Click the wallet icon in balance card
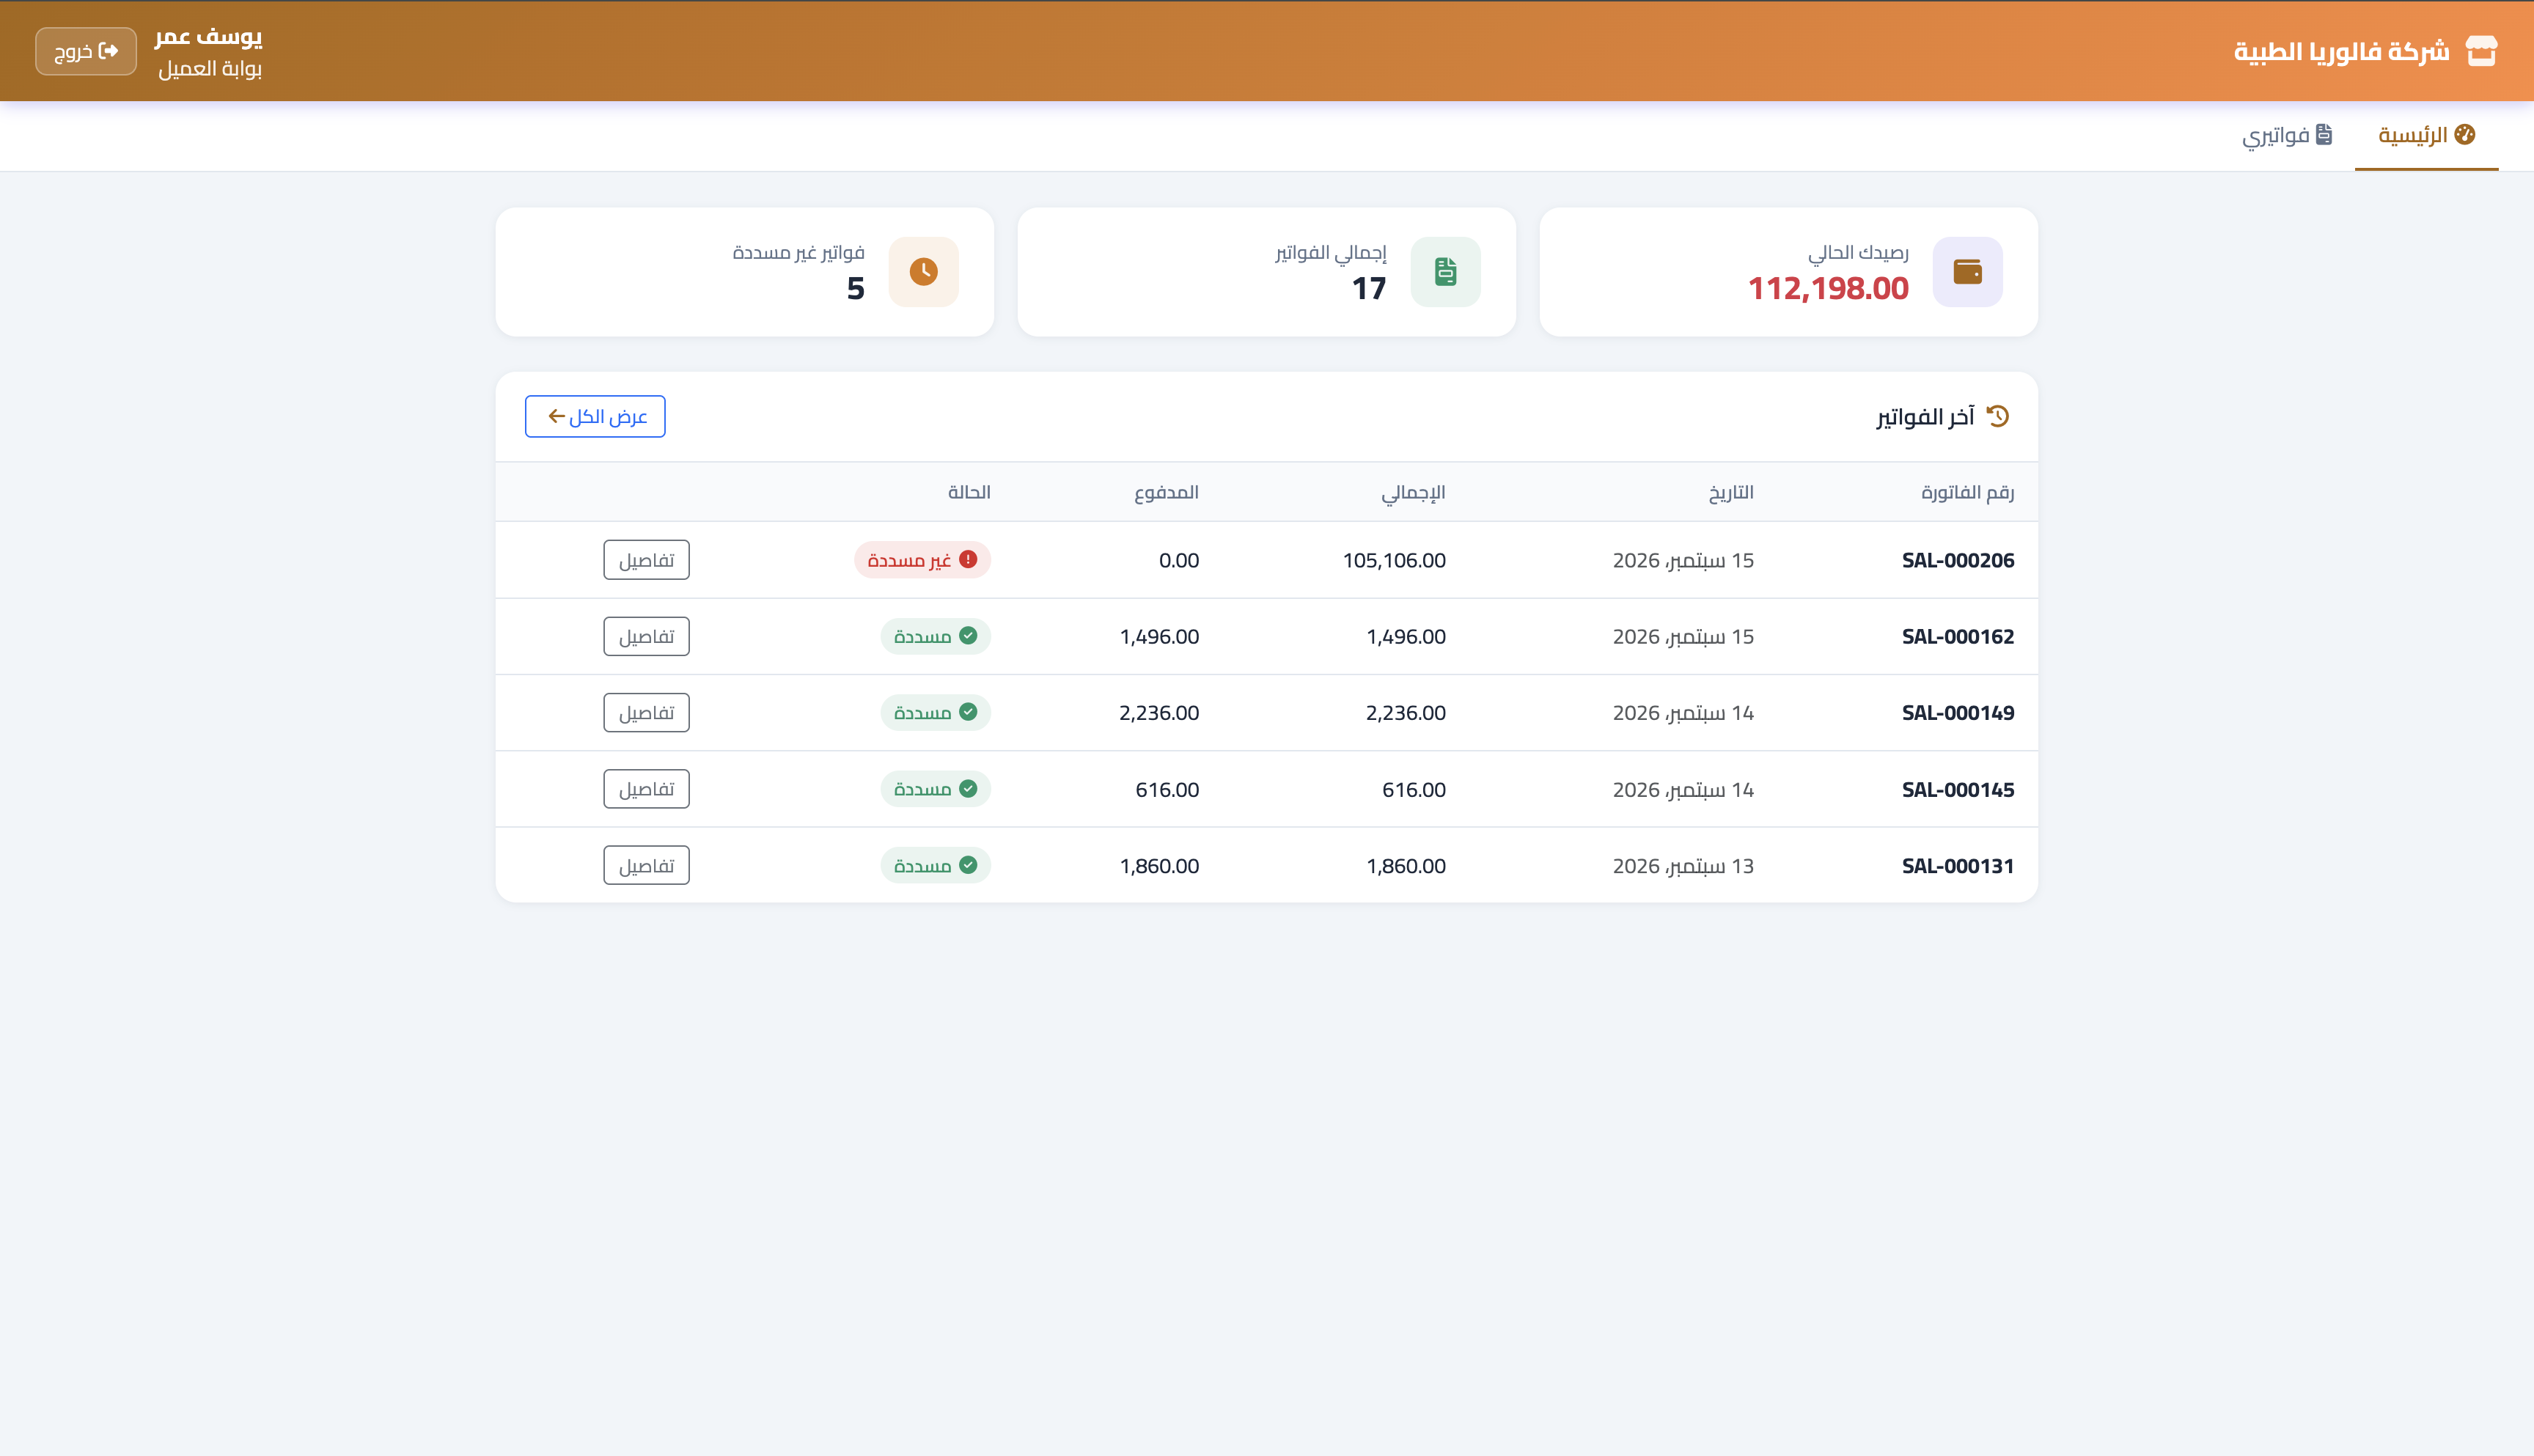The width and height of the screenshot is (2534, 1456). pyautogui.click(x=1967, y=272)
